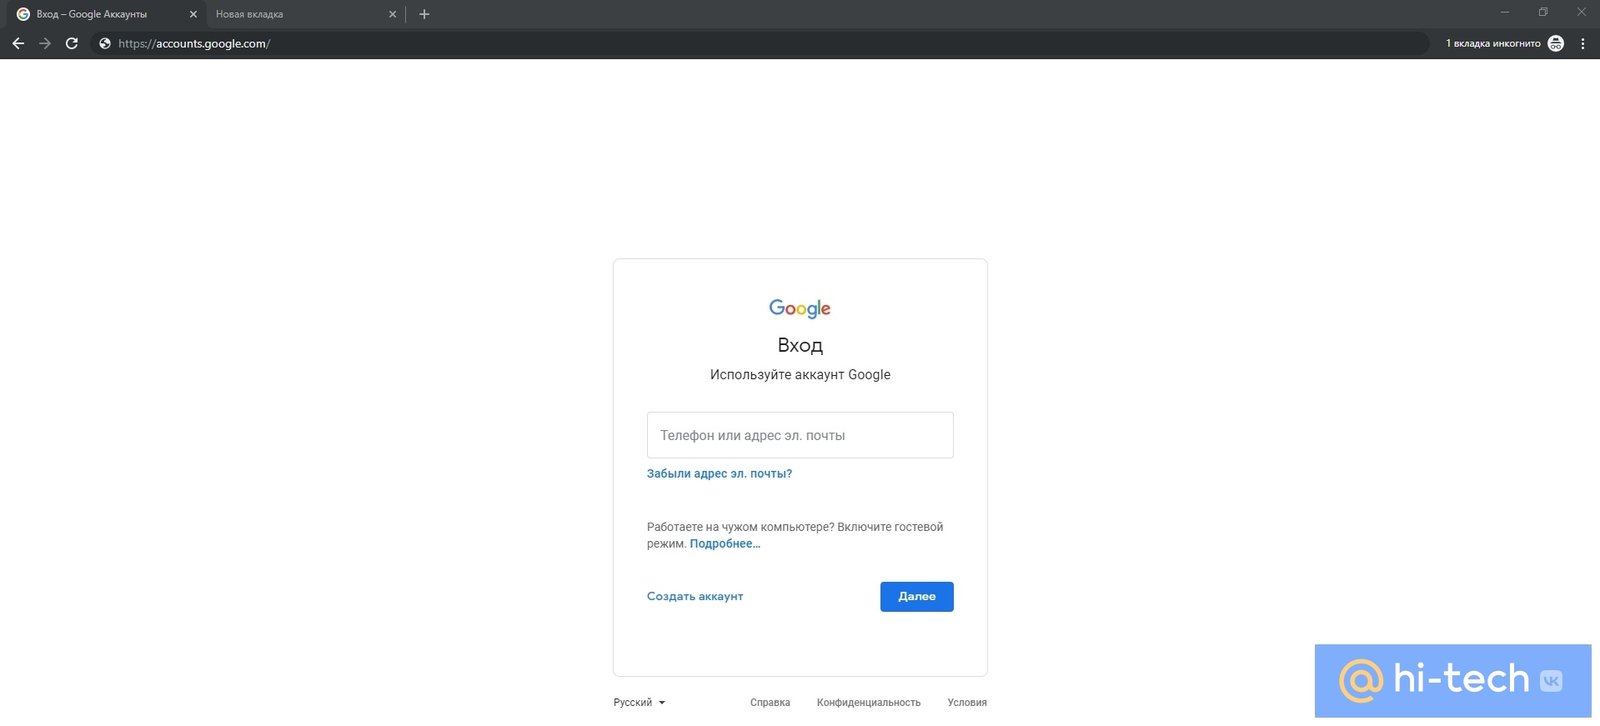Click the phone or email input field
Screen dimensions: 1600x726
point(800,435)
